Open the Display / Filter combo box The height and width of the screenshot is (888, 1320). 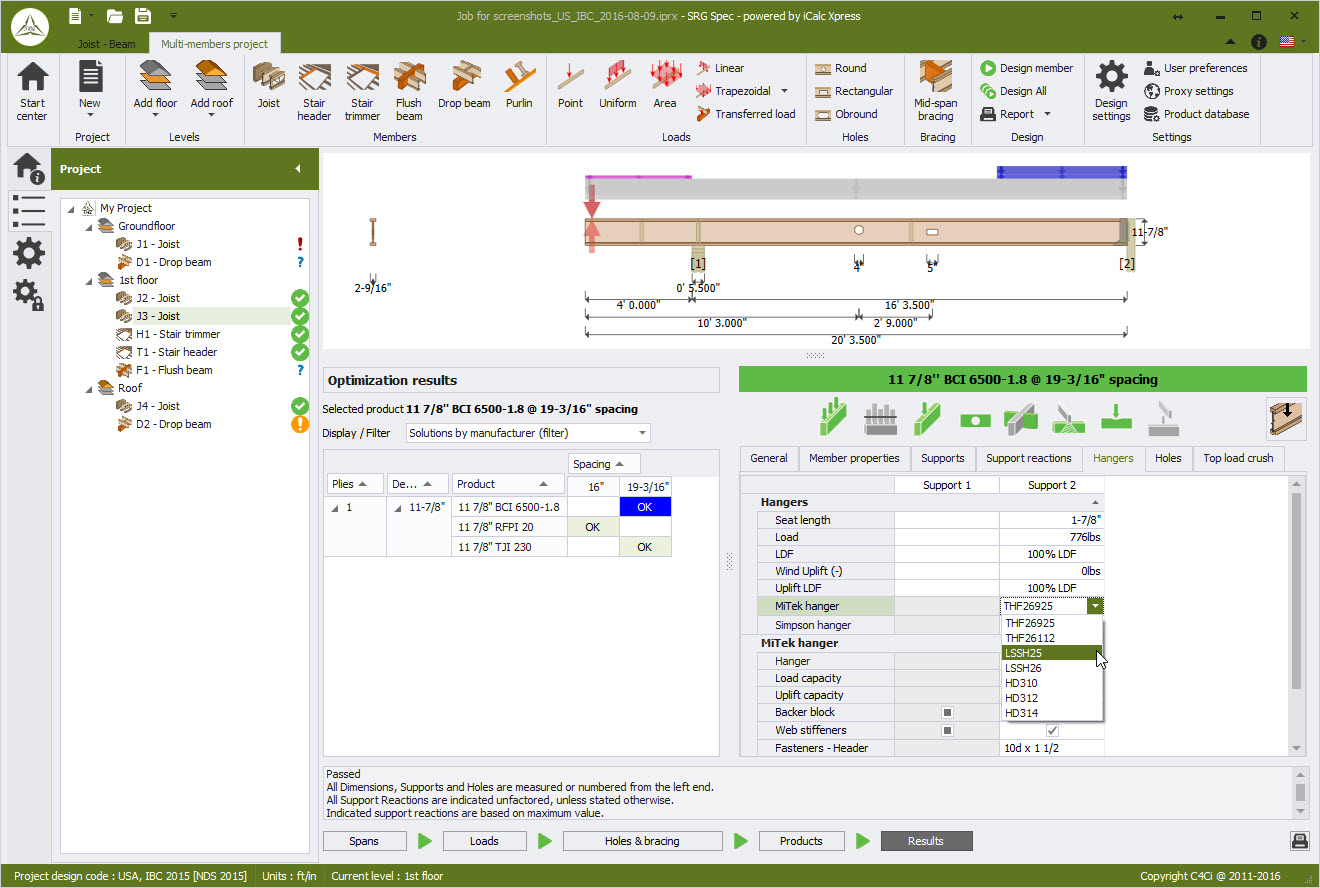528,433
